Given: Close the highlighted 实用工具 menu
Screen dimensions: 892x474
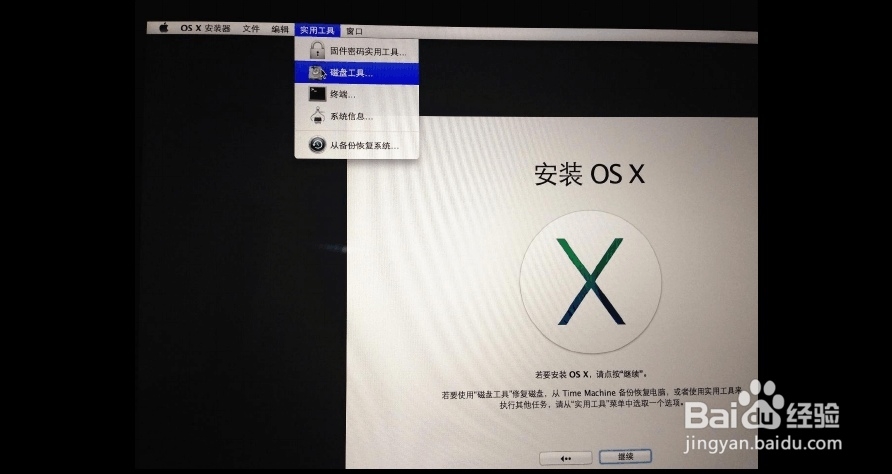Looking at the screenshot, I should [x=317, y=30].
